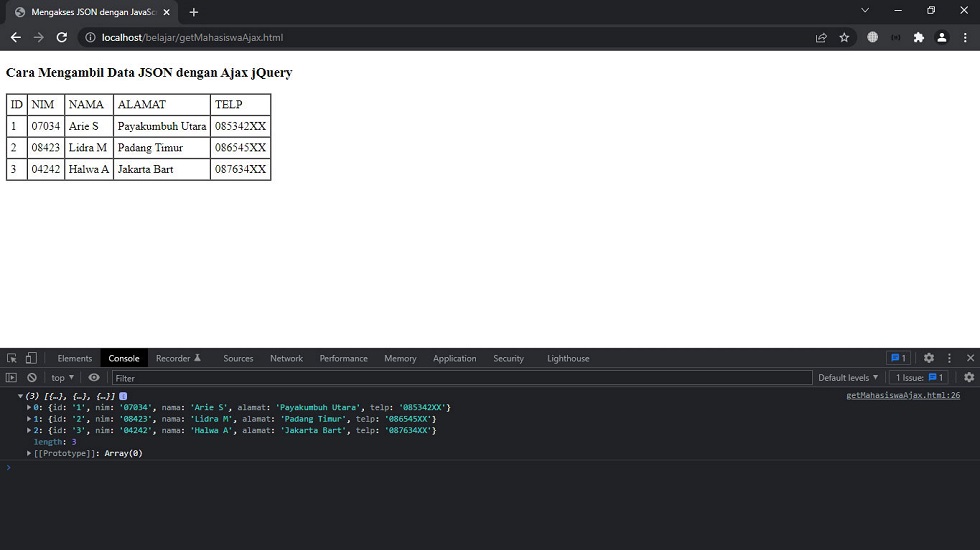Select the phone cell '087634XX'
Screen dimensions: 980x550
[241, 169]
